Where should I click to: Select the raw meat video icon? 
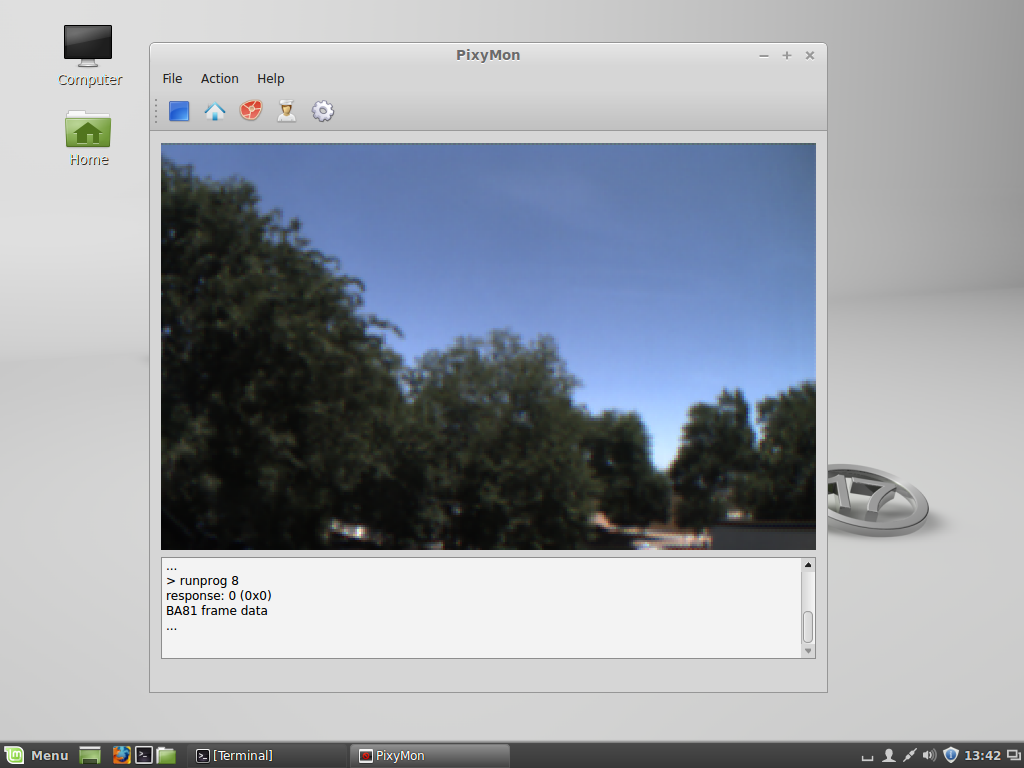tap(251, 111)
